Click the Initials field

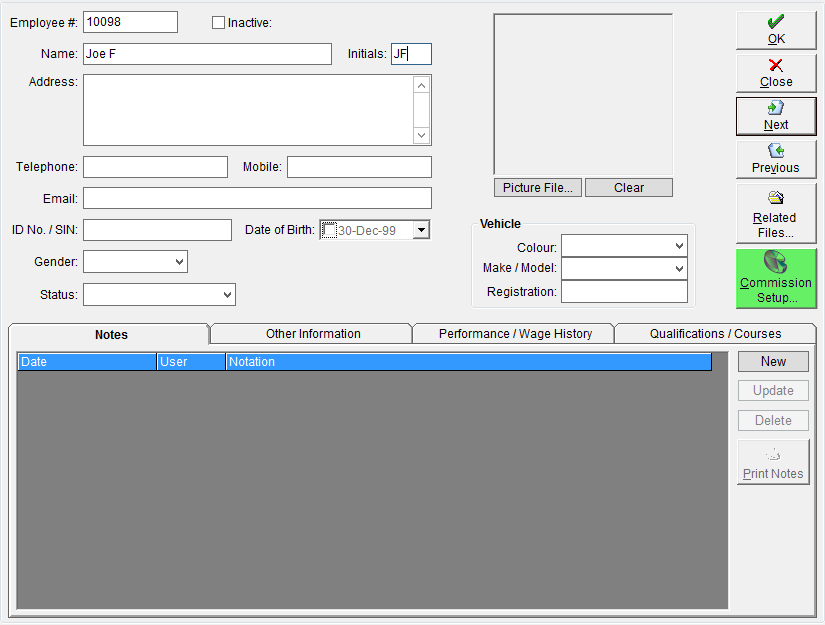point(411,54)
